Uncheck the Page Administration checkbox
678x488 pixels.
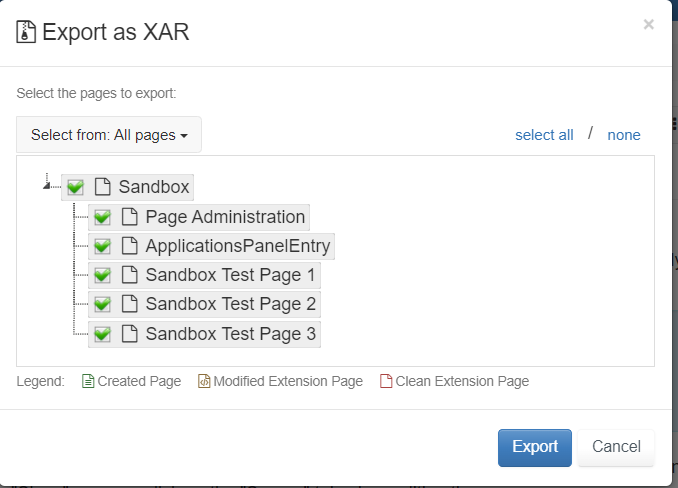click(102, 217)
